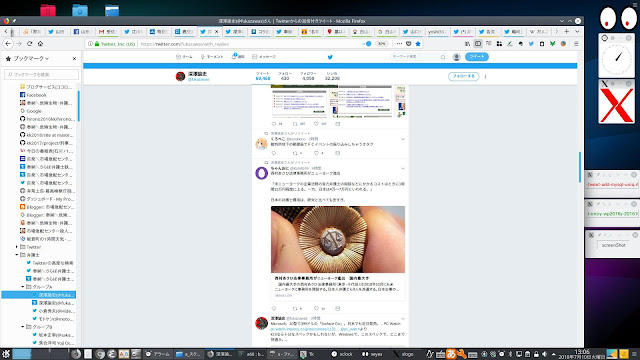Open the Google bookmark in sidebar

point(34,111)
